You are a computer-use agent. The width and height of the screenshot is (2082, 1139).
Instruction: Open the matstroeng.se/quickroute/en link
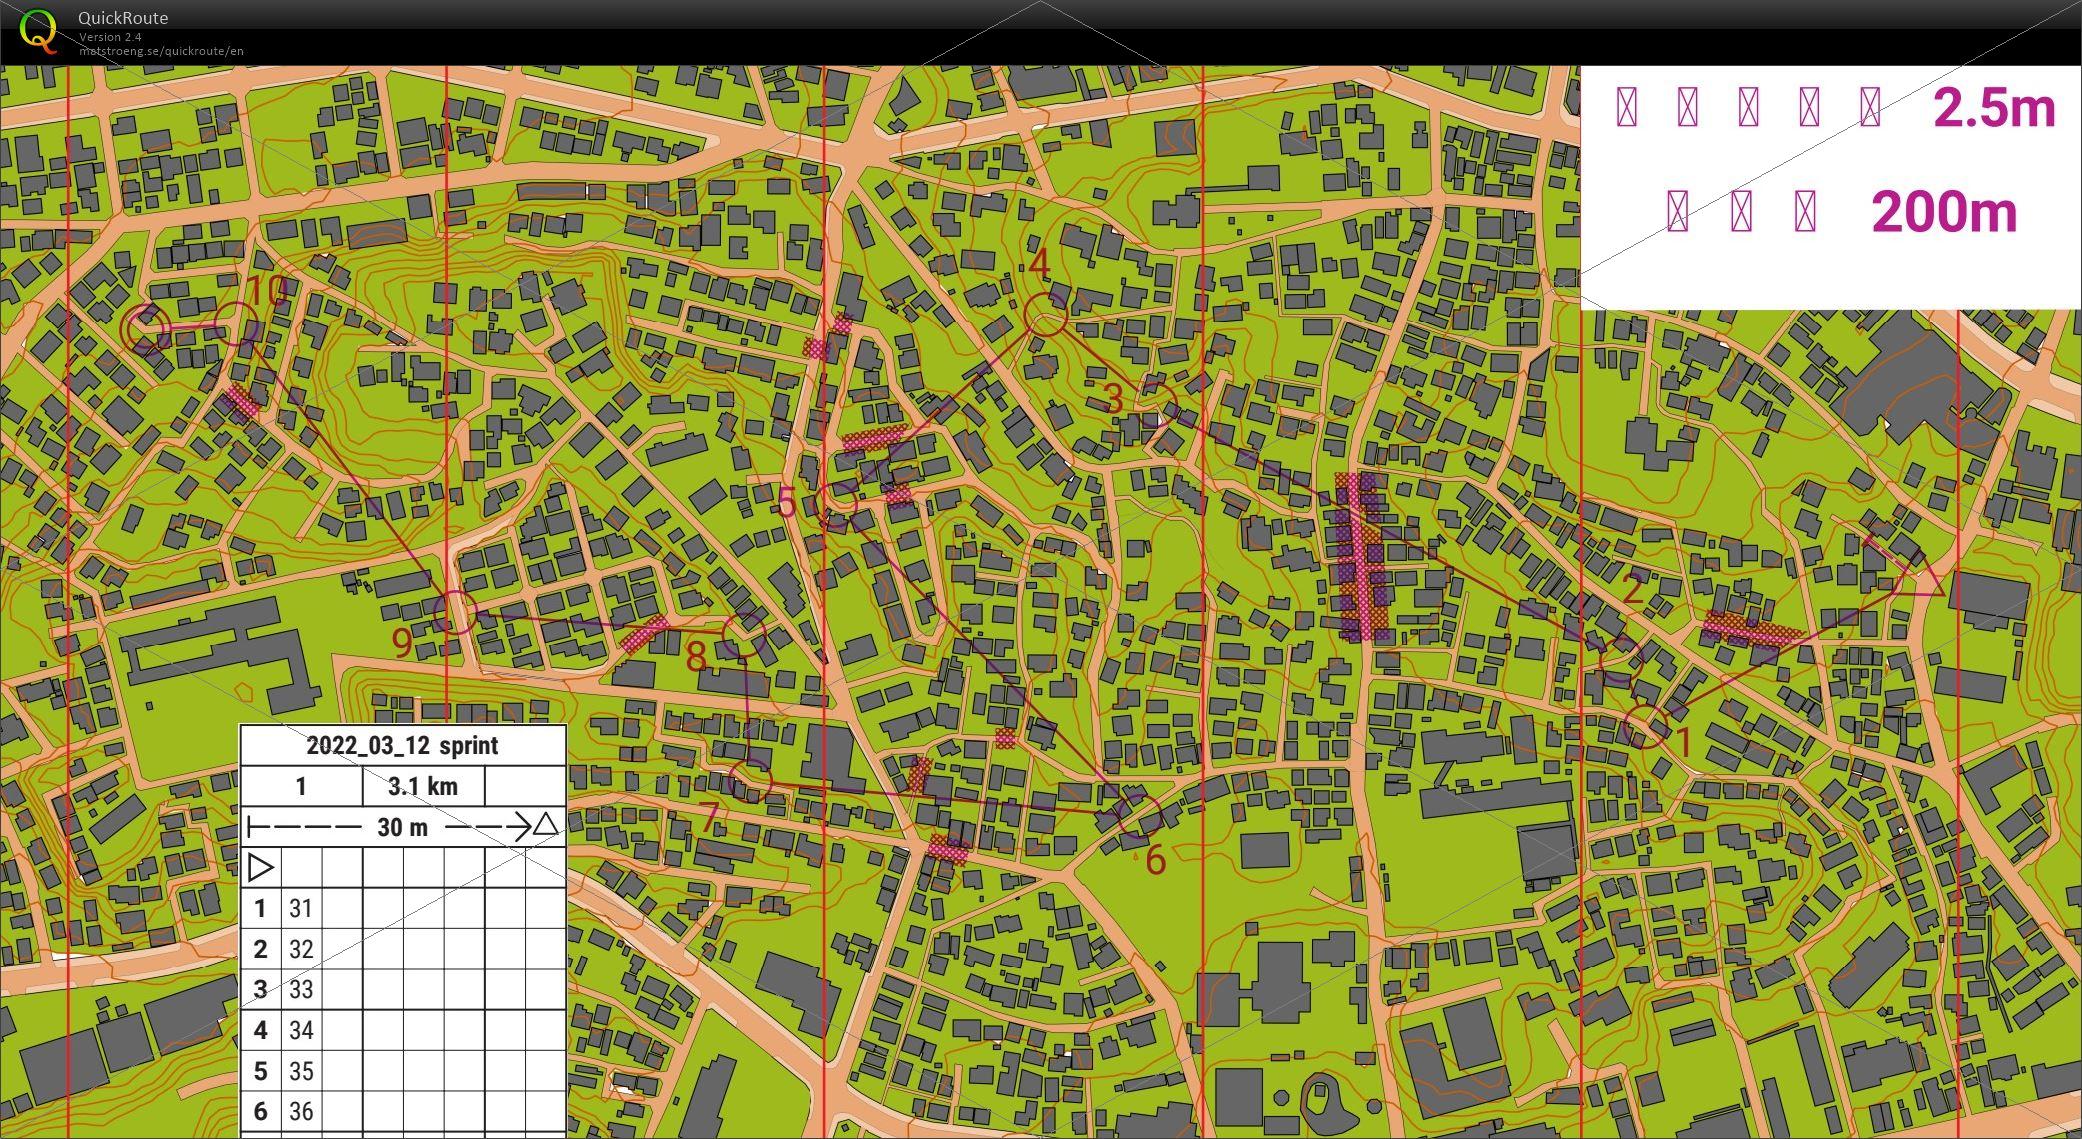point(161,51)
